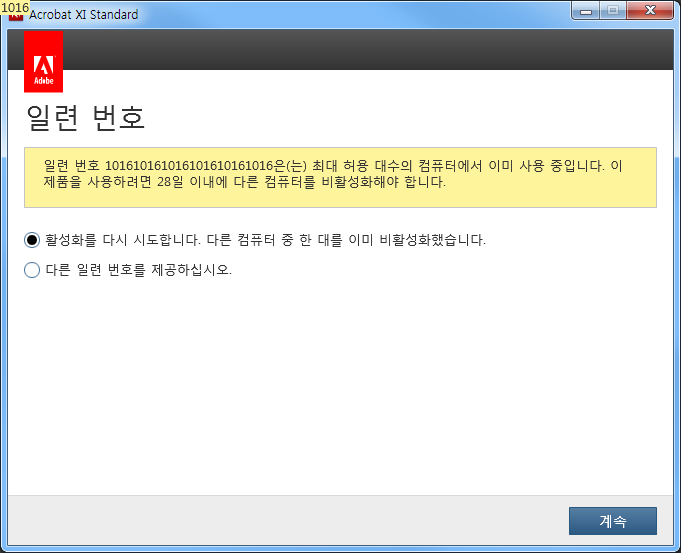This screenshot has height=553, width=681.
Task: Maximize the Acrobat XI Standard window
Action: [613, 10]
